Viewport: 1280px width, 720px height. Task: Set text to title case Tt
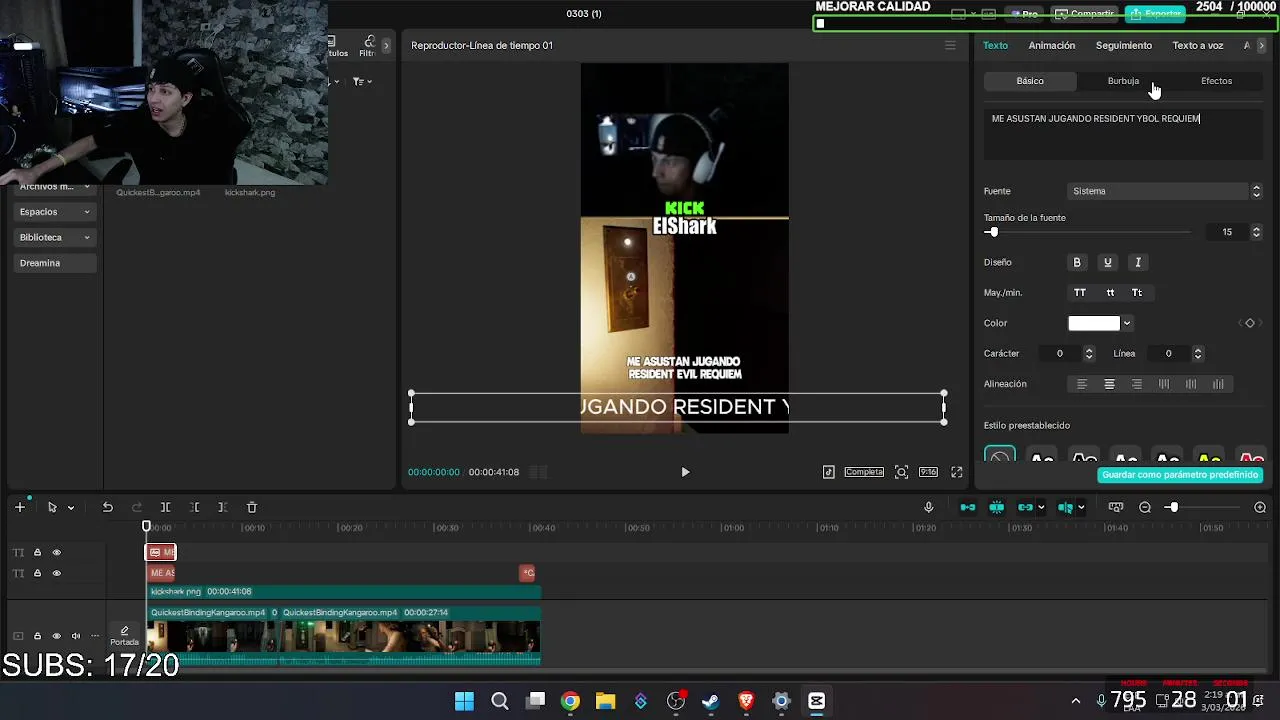pos(1137,293)
